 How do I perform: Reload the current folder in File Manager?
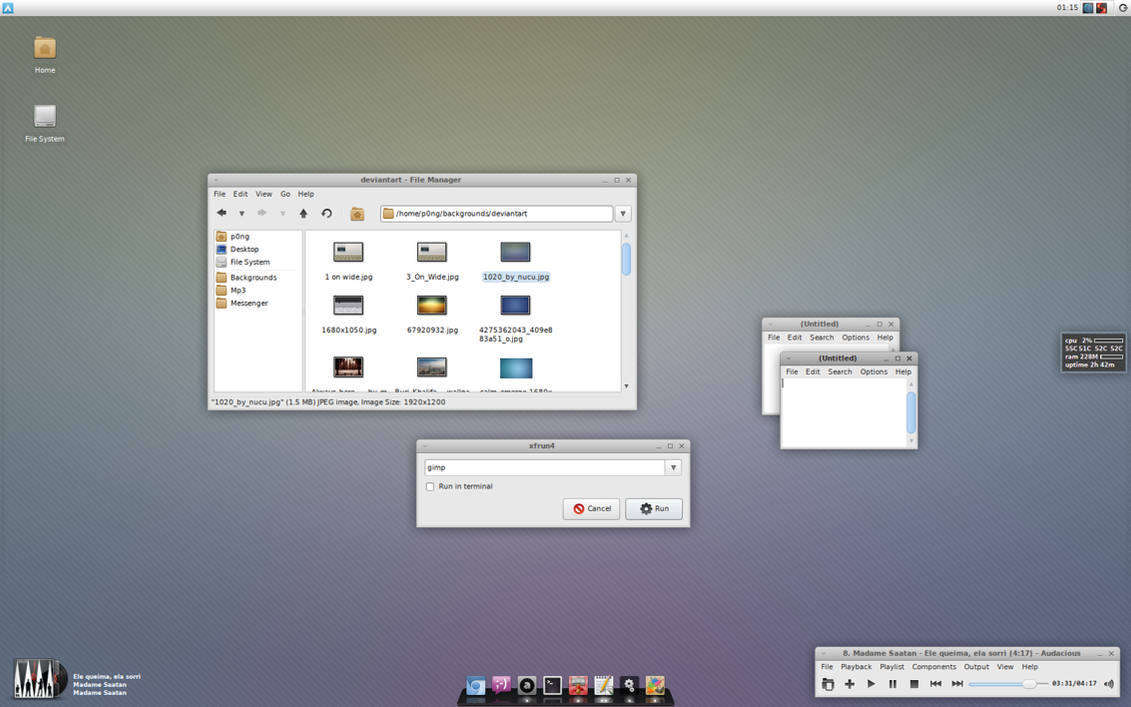pos(326,213)
